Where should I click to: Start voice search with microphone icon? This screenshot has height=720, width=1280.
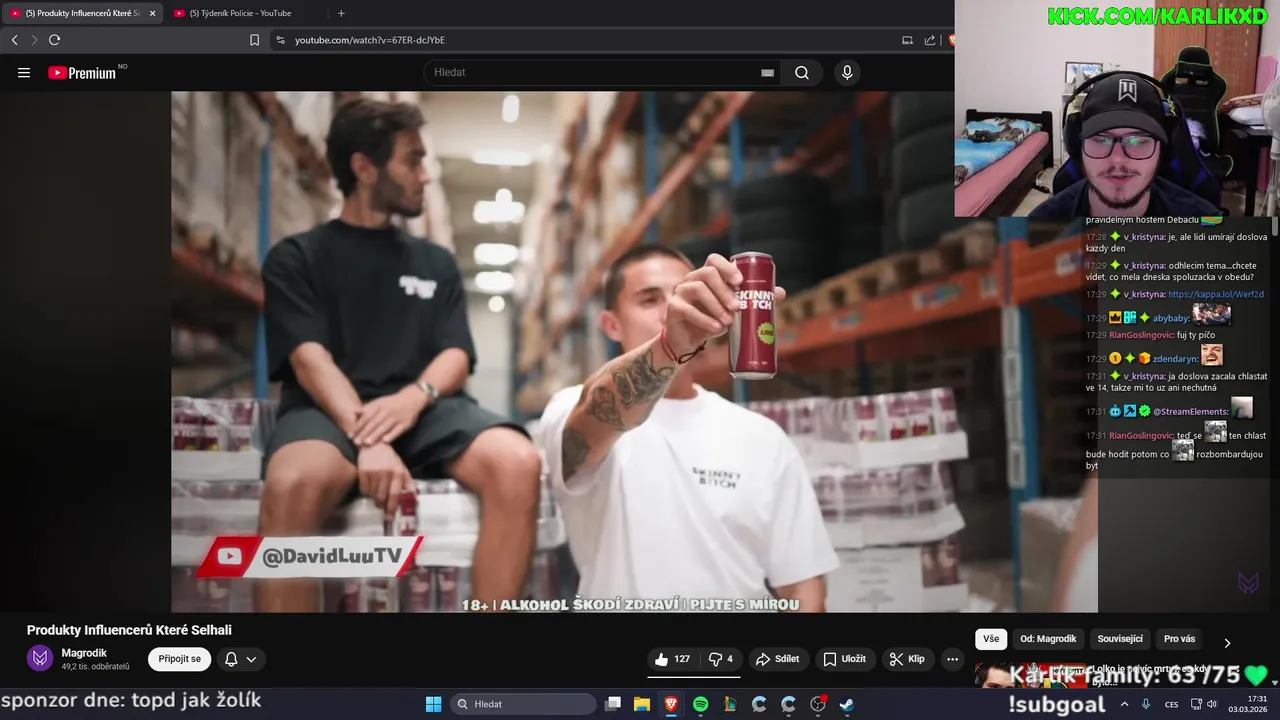[847, 73]
